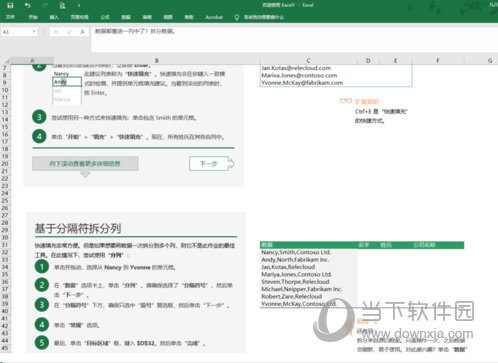Switch to the 页面布局 (Page Layout) ribbon tab
Screen dimensions: 498x363
pos(79,17)
